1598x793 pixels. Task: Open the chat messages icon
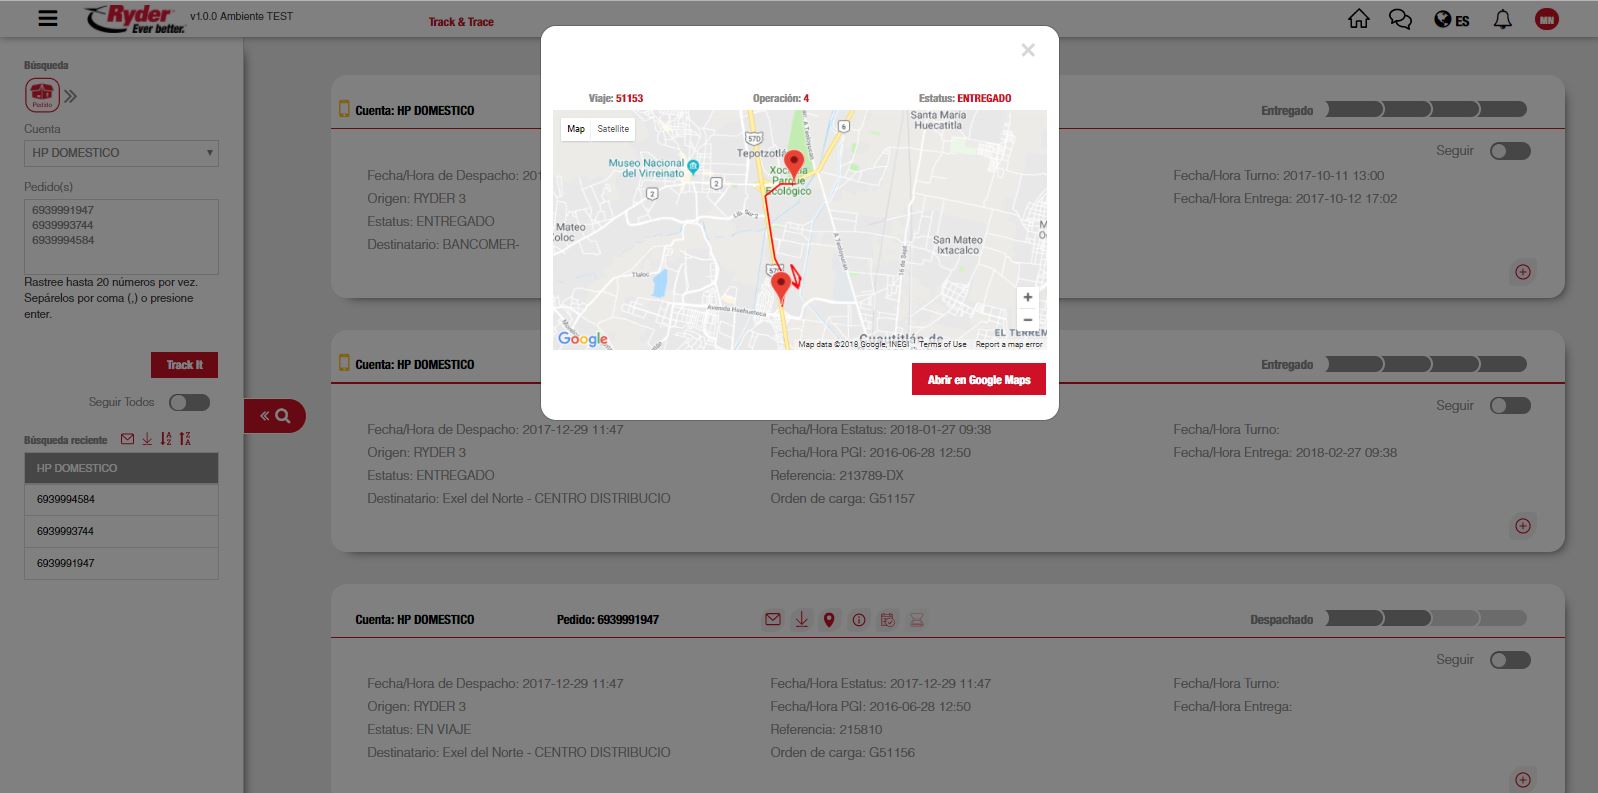[1400, 20]
